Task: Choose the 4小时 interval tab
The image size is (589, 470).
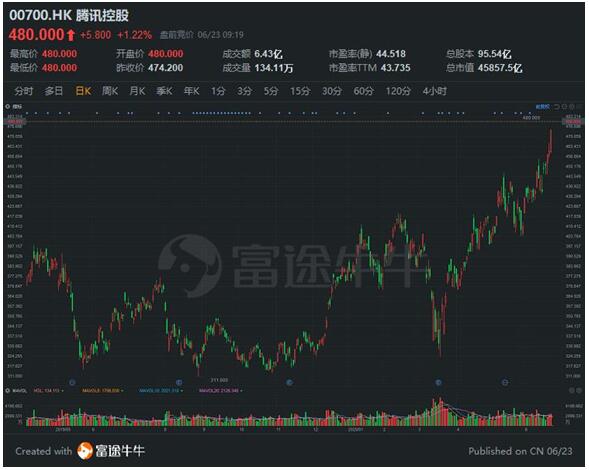Action: click(435, 91)
